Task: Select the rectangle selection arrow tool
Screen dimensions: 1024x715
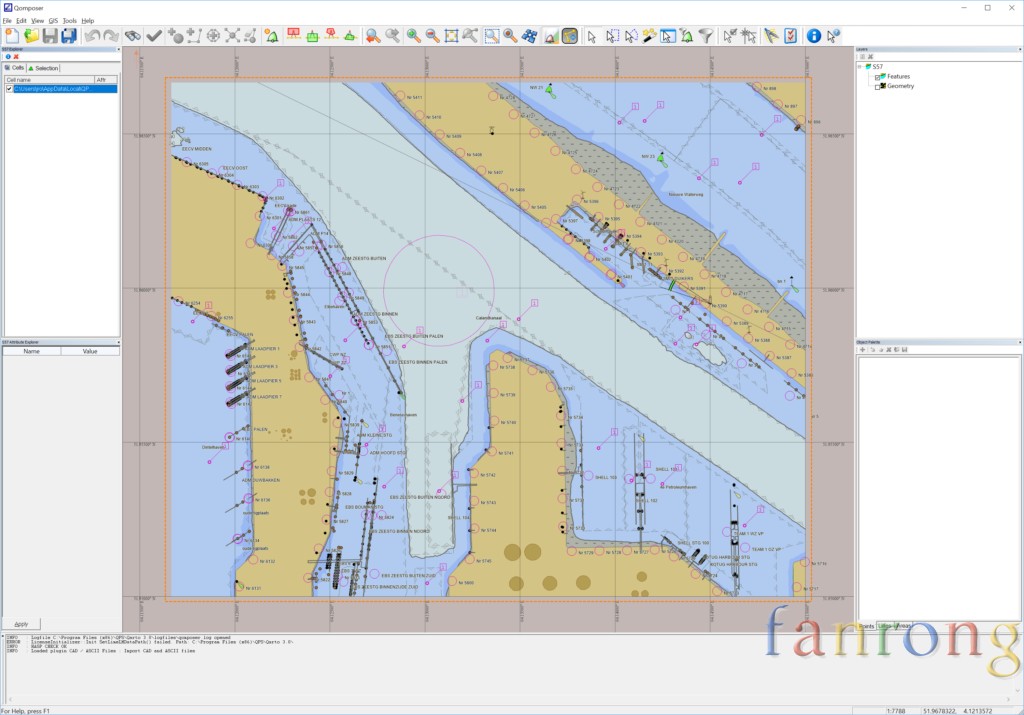Action: 612,36
